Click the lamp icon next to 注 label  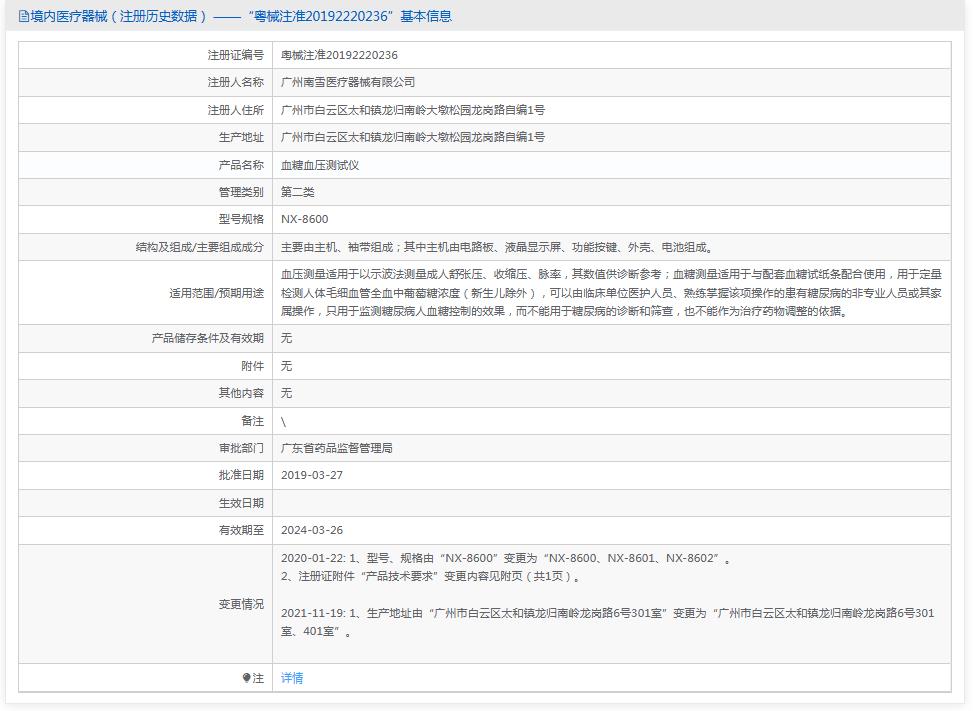(x=246, y=678)
